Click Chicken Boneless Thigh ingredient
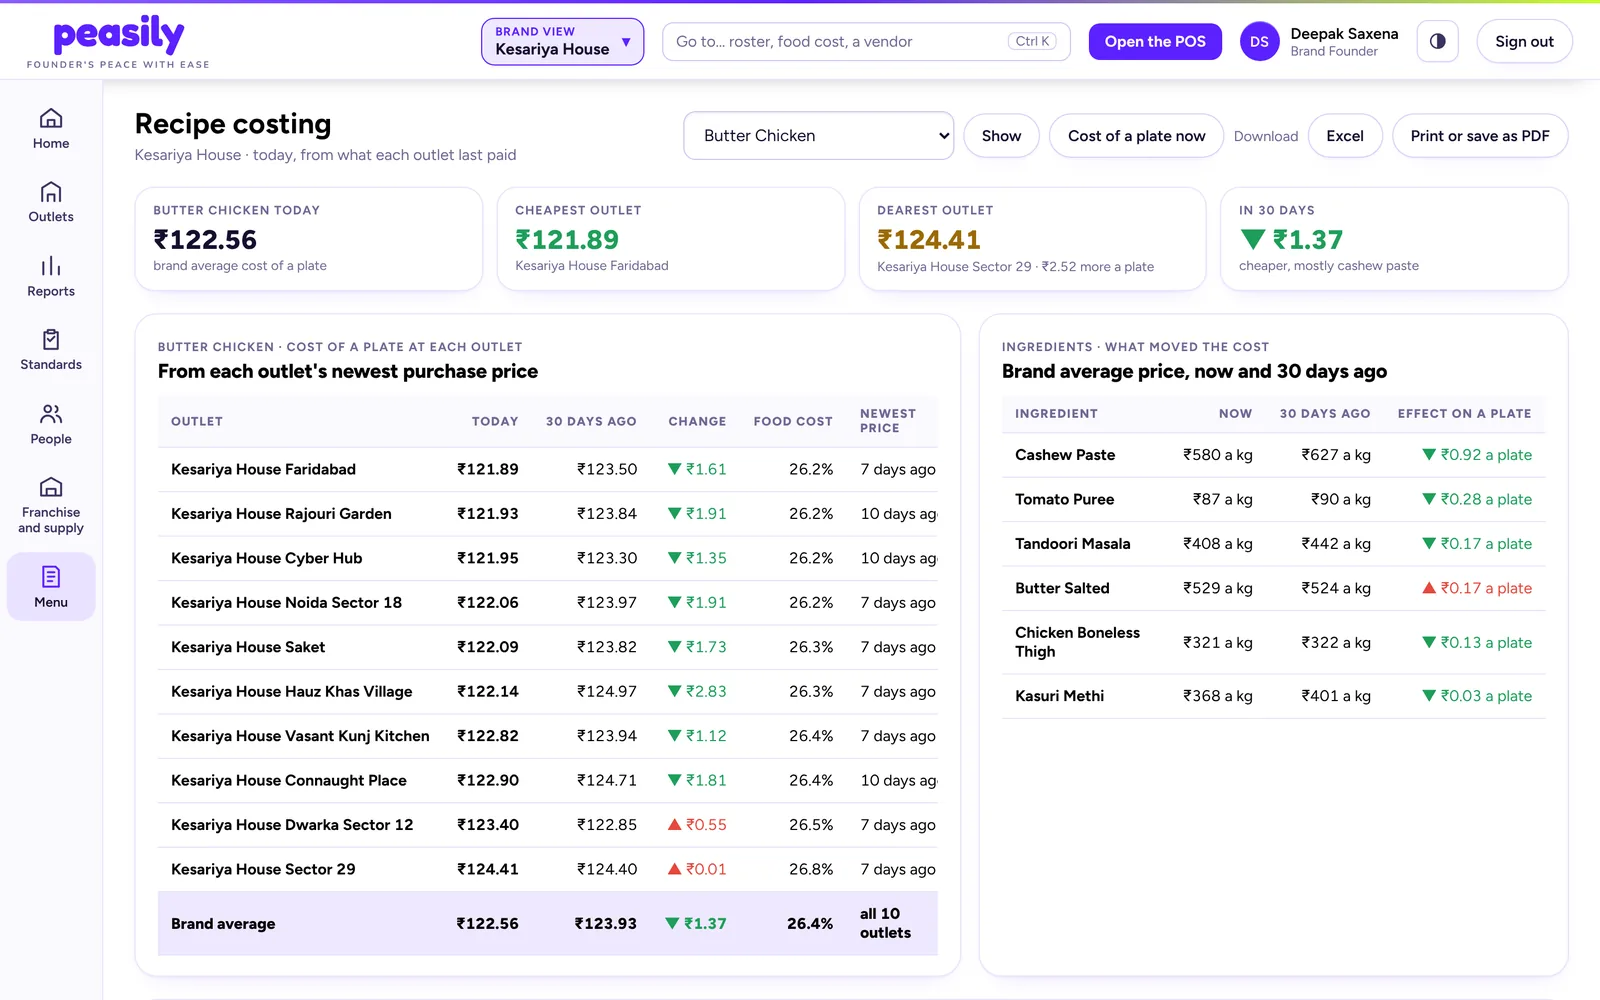The height and width of the screenshot is (1000, 1600). pos(1077,642)
